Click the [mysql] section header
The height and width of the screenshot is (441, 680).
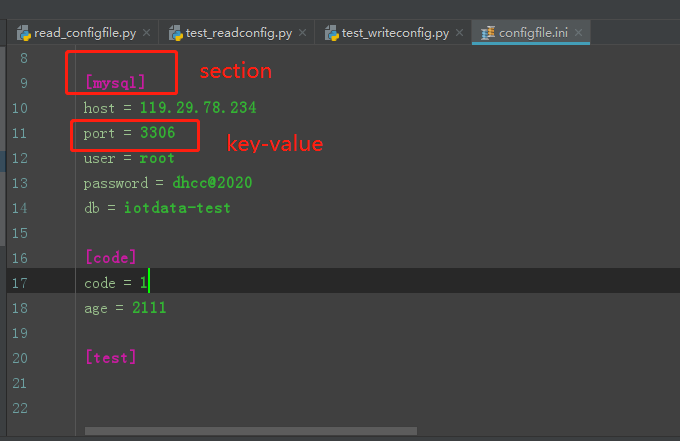pos(115,82)
